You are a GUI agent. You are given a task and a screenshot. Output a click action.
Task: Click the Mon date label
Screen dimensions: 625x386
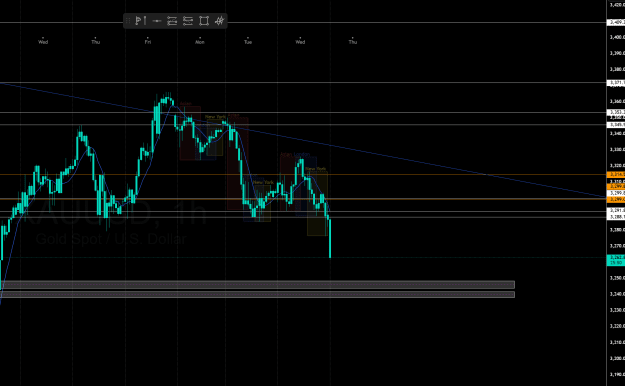(200, 42)
